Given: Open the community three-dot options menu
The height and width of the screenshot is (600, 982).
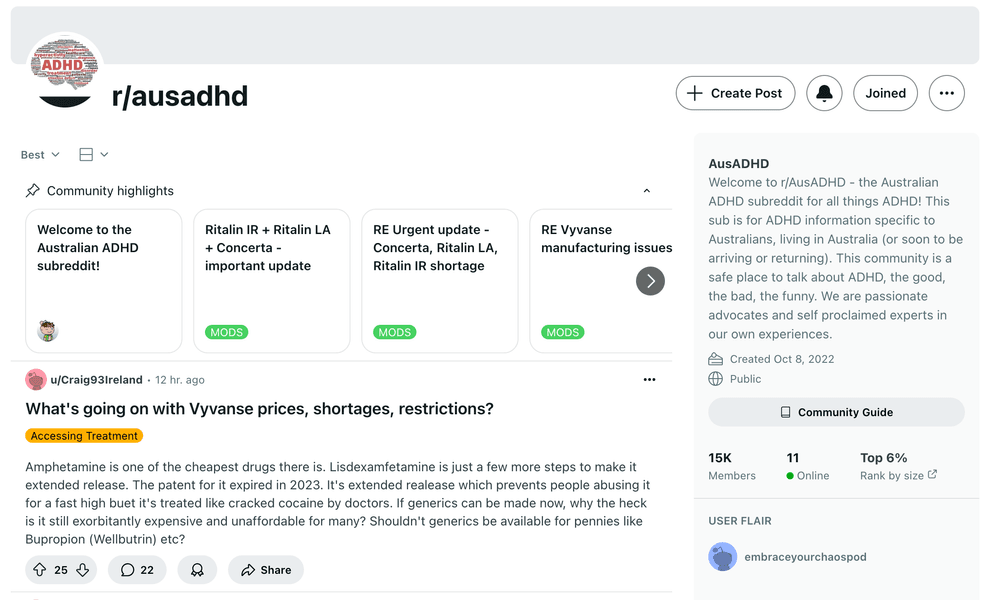Looking at the screenshot, I should [946, 93].
